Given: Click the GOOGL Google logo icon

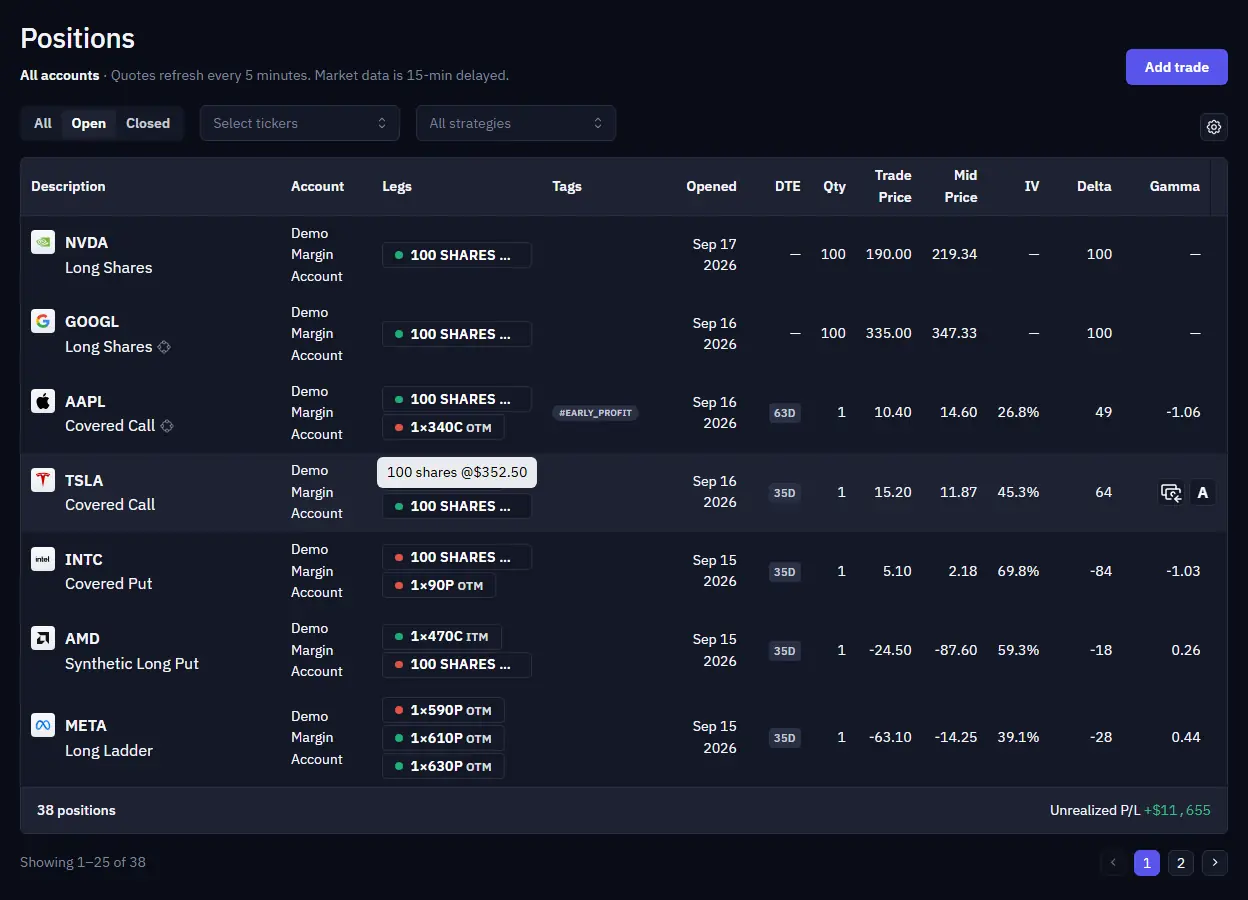Looking at the screenshot, I should pos(43,321).
